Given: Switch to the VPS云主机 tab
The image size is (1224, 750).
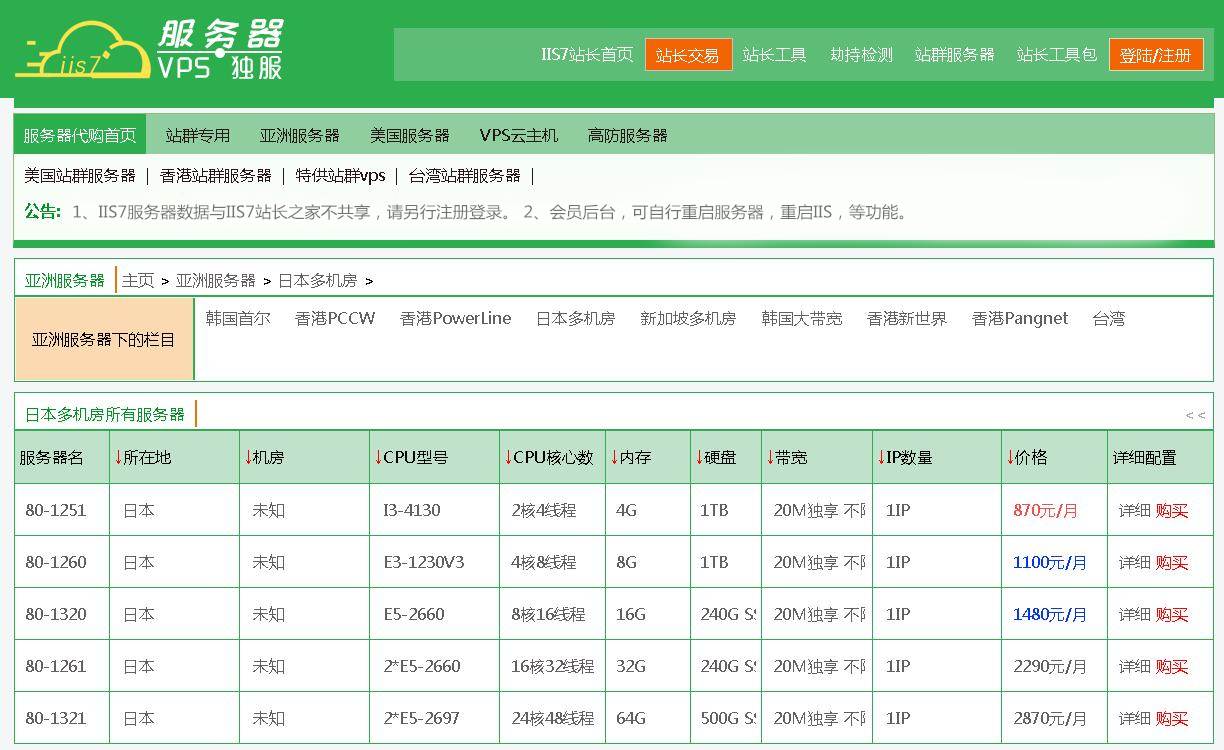Looking at the screenshot, I should [x=518, y=135].
